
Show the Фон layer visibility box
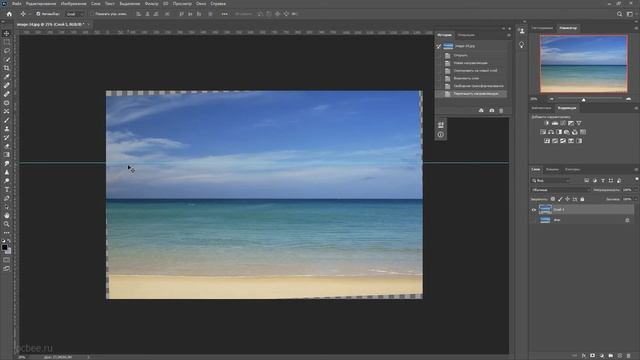pos(533,220)
